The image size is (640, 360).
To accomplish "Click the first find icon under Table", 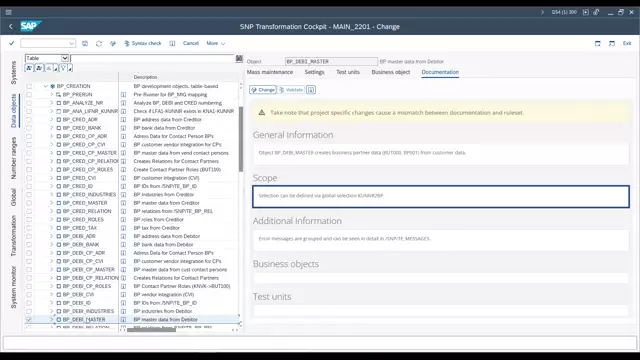I will coord(29,68).
